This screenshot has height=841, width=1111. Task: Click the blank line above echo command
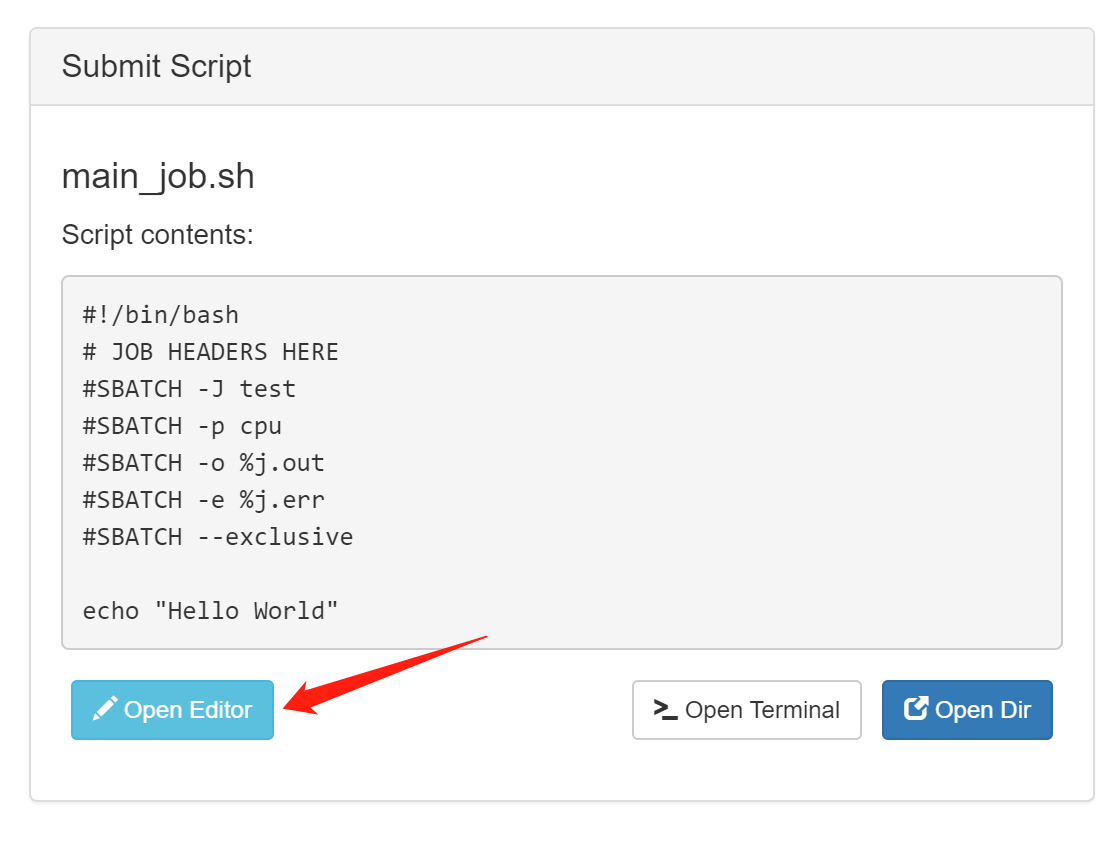tap(562, 574)
